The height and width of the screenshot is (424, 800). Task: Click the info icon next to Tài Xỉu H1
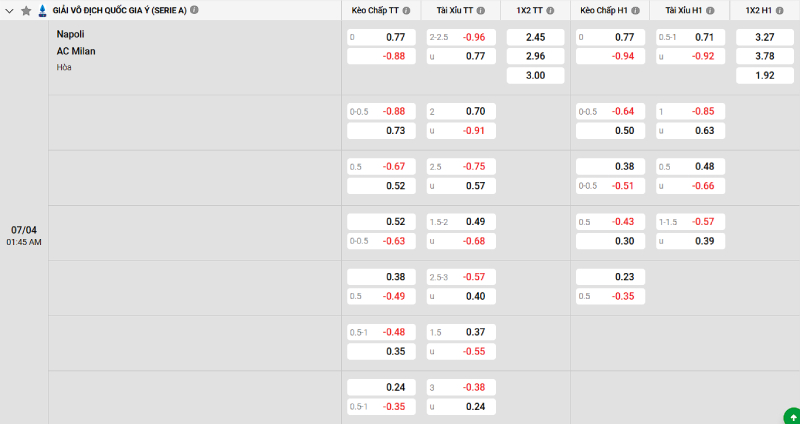point(708,10)
